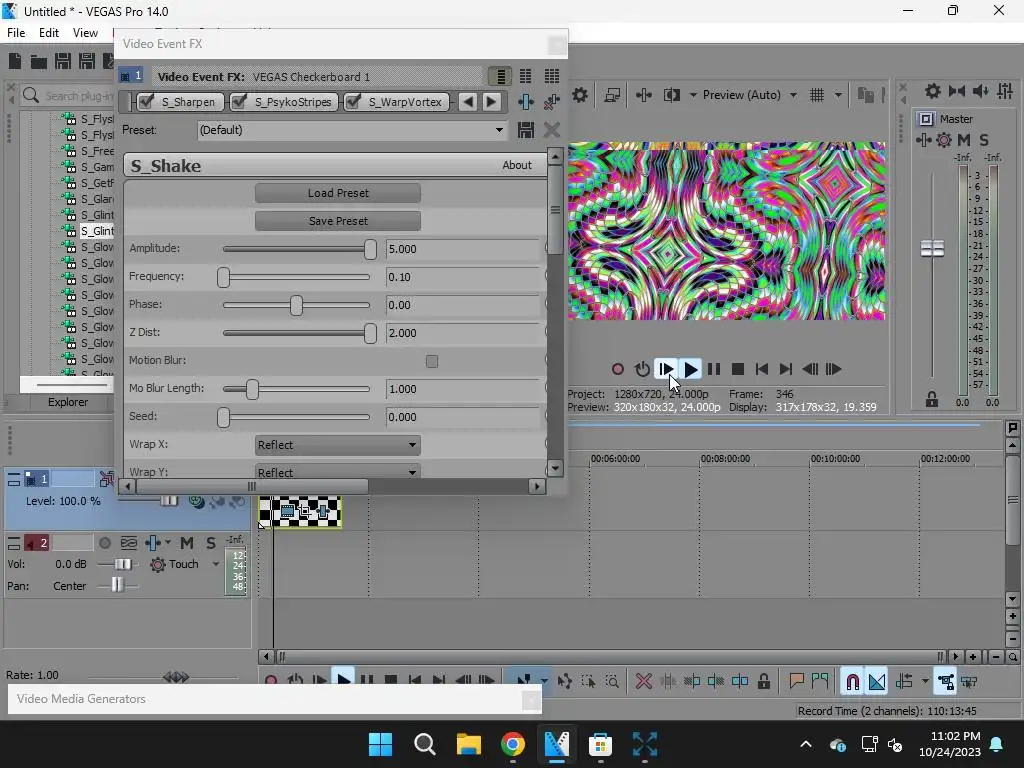This screenshot has width=1024, height=768.
Task: Open the Wrap Y Reflect dropdown
Action: click(338, 471)
